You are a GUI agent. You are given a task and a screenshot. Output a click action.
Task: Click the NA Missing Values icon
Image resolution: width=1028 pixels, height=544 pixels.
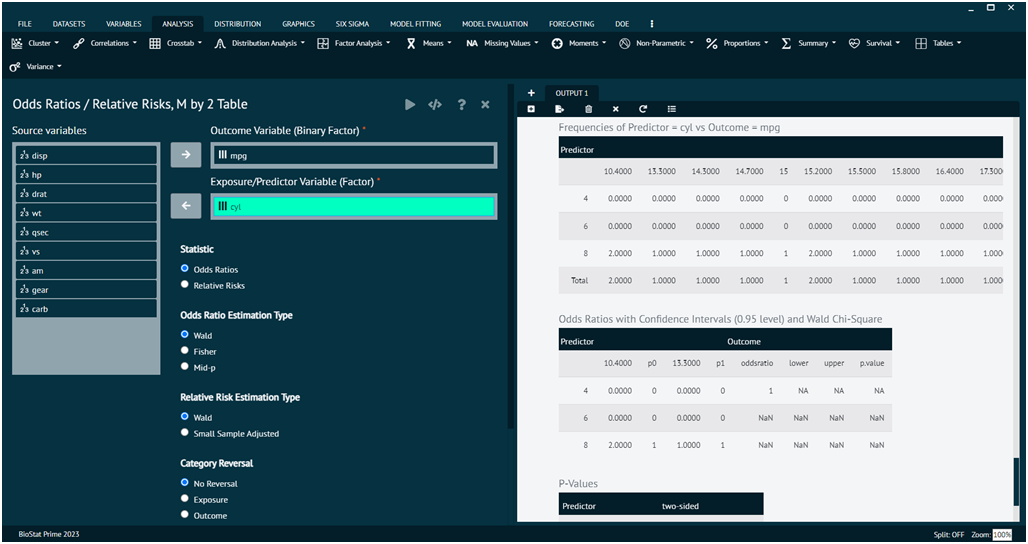click(471, 43)
